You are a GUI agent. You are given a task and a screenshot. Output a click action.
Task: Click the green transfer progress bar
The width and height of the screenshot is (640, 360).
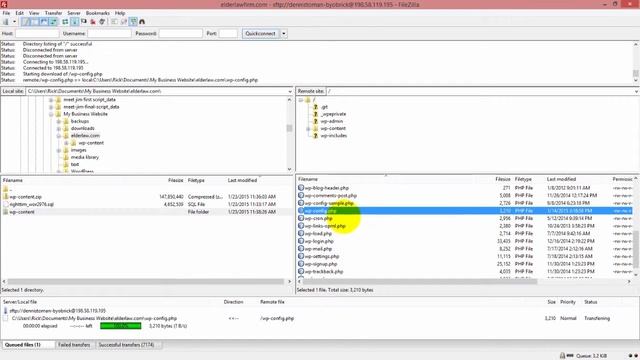point(120,326)
